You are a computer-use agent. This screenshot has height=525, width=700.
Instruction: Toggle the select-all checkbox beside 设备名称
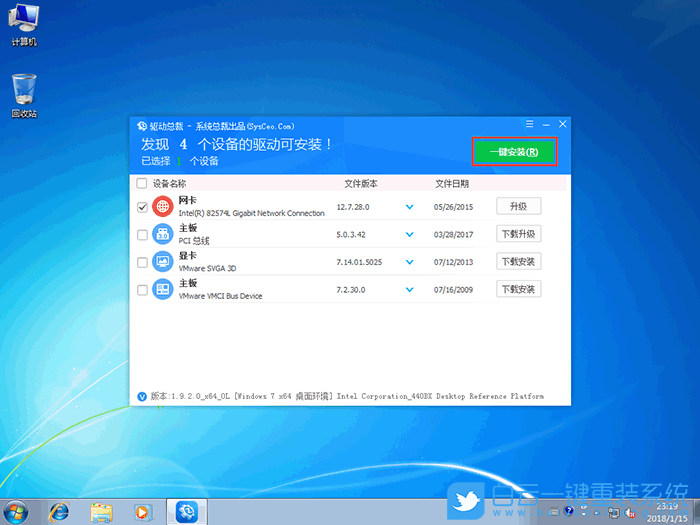tap(141, 184)
